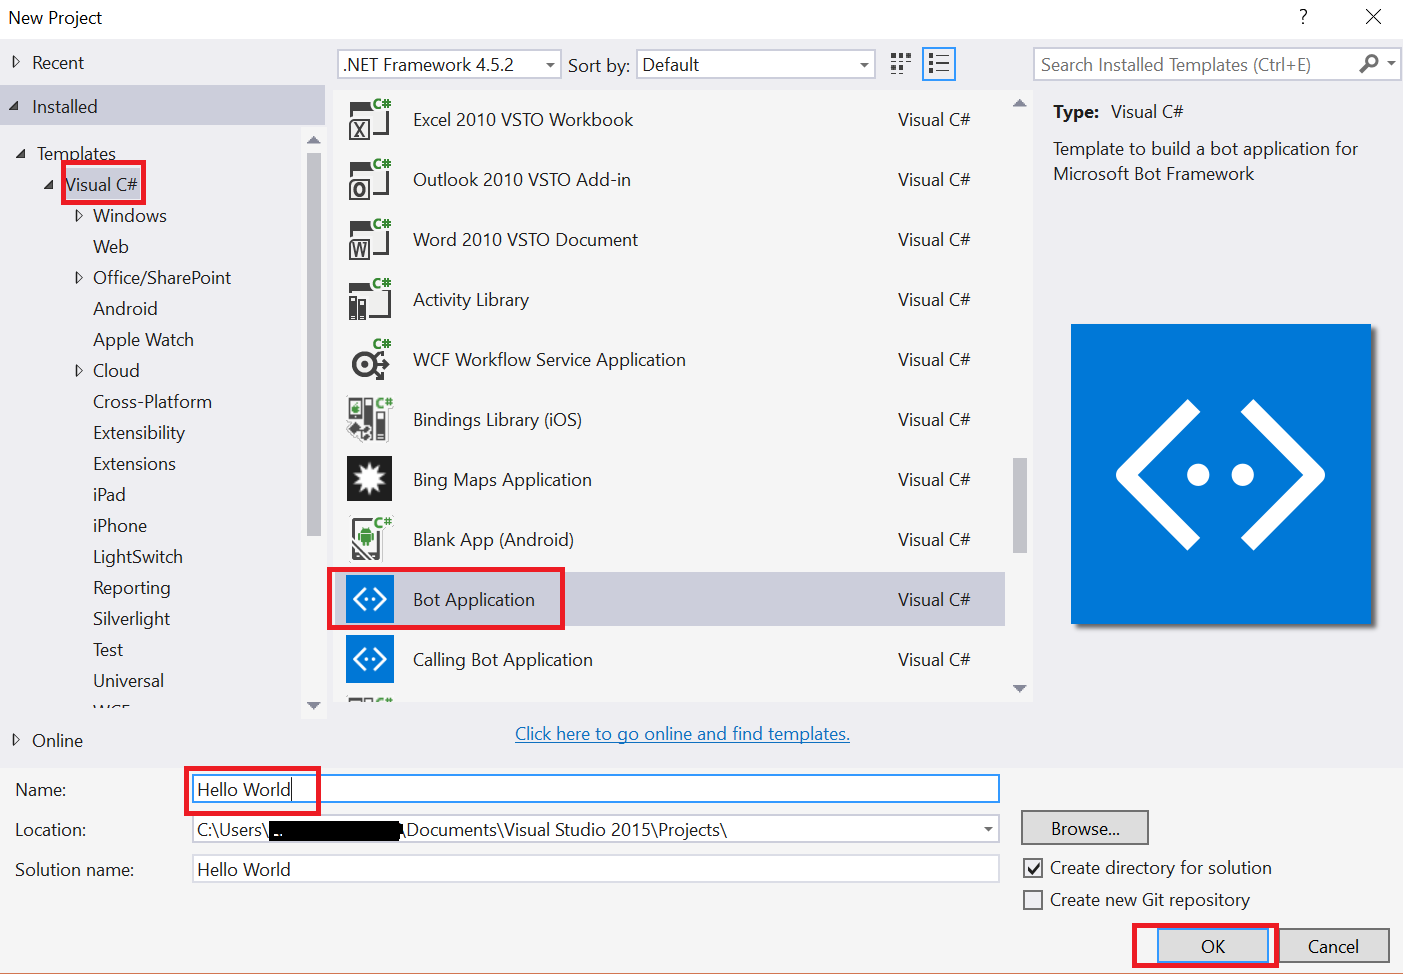Expand the Windows tree node
Screen dimensions: 1403x974
pyautogui.click(x=79, y=216)
